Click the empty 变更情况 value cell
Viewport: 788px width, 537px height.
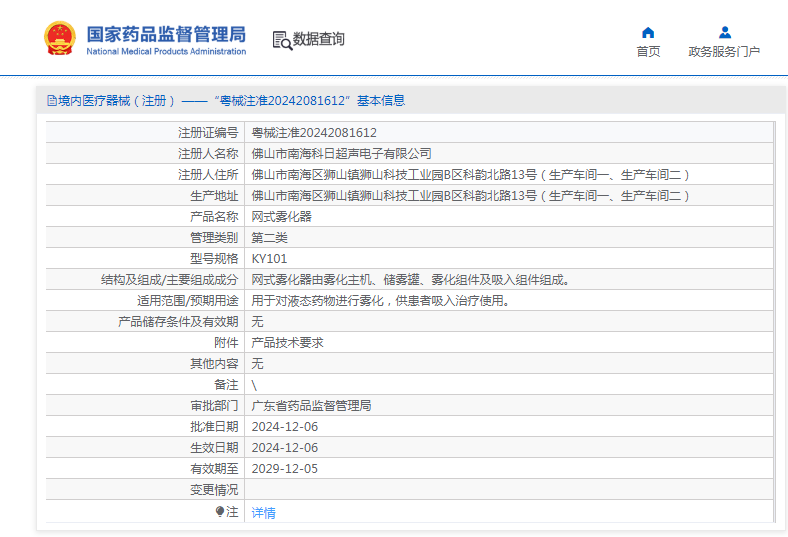point(509,489)
